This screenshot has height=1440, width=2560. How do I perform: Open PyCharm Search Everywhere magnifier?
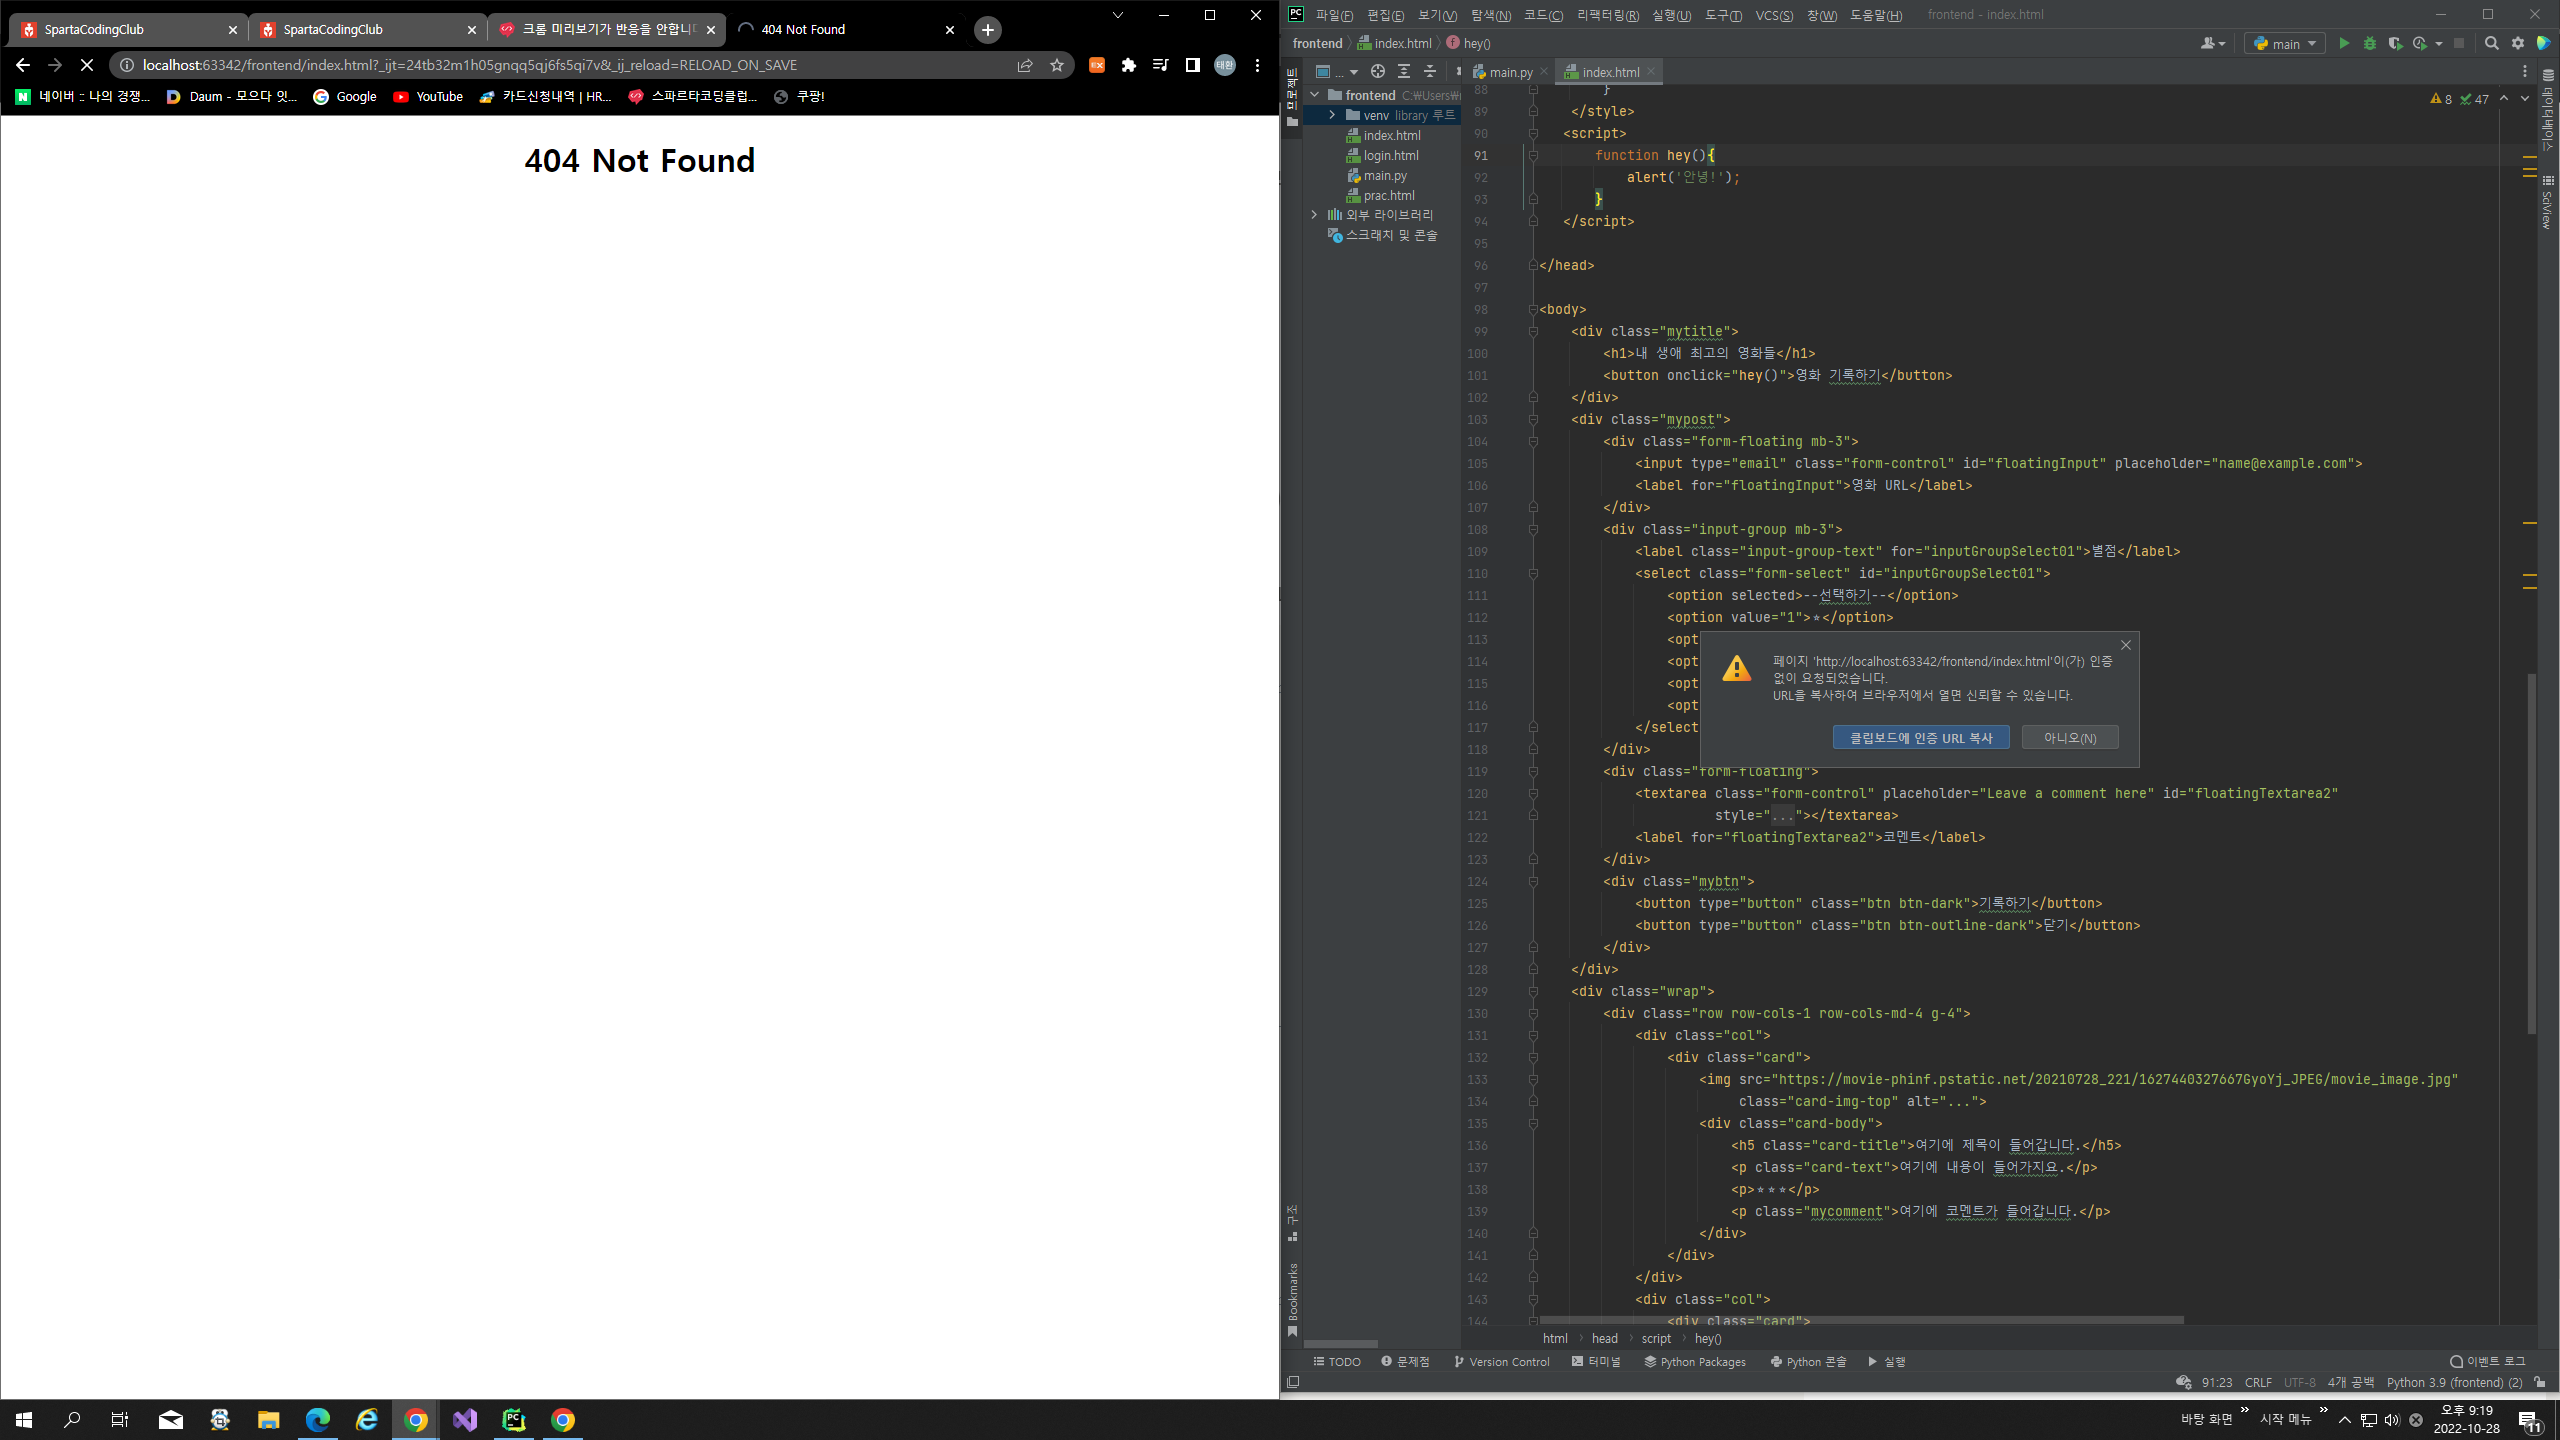(2491, 43)
